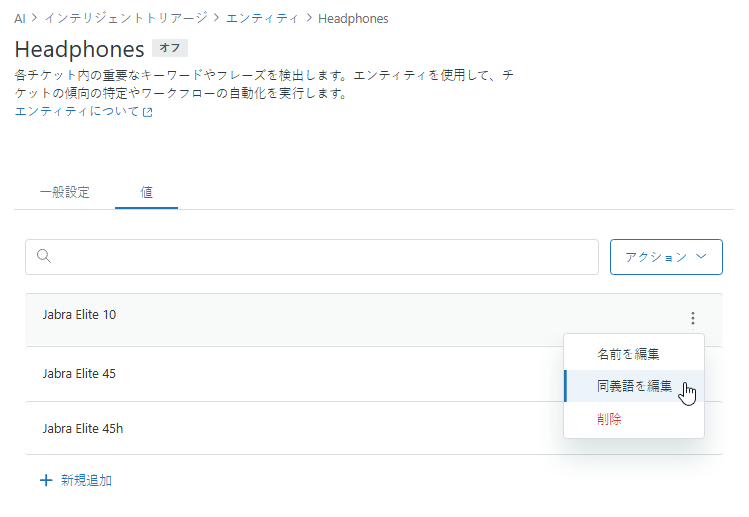The width and height of the screenshot is (749, 517).
Task: Click the external link icon after エンティティについて
Action: tap(148, 112)
